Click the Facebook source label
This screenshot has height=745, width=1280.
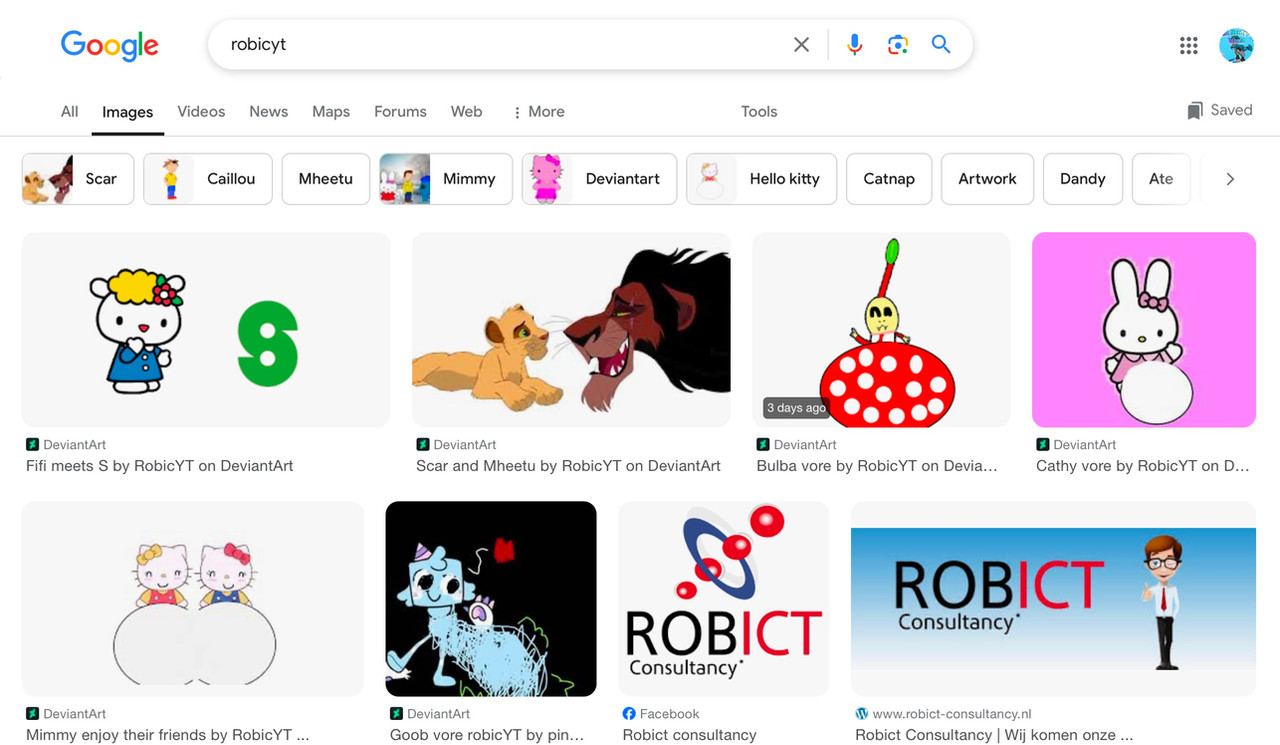click(661, 714)
